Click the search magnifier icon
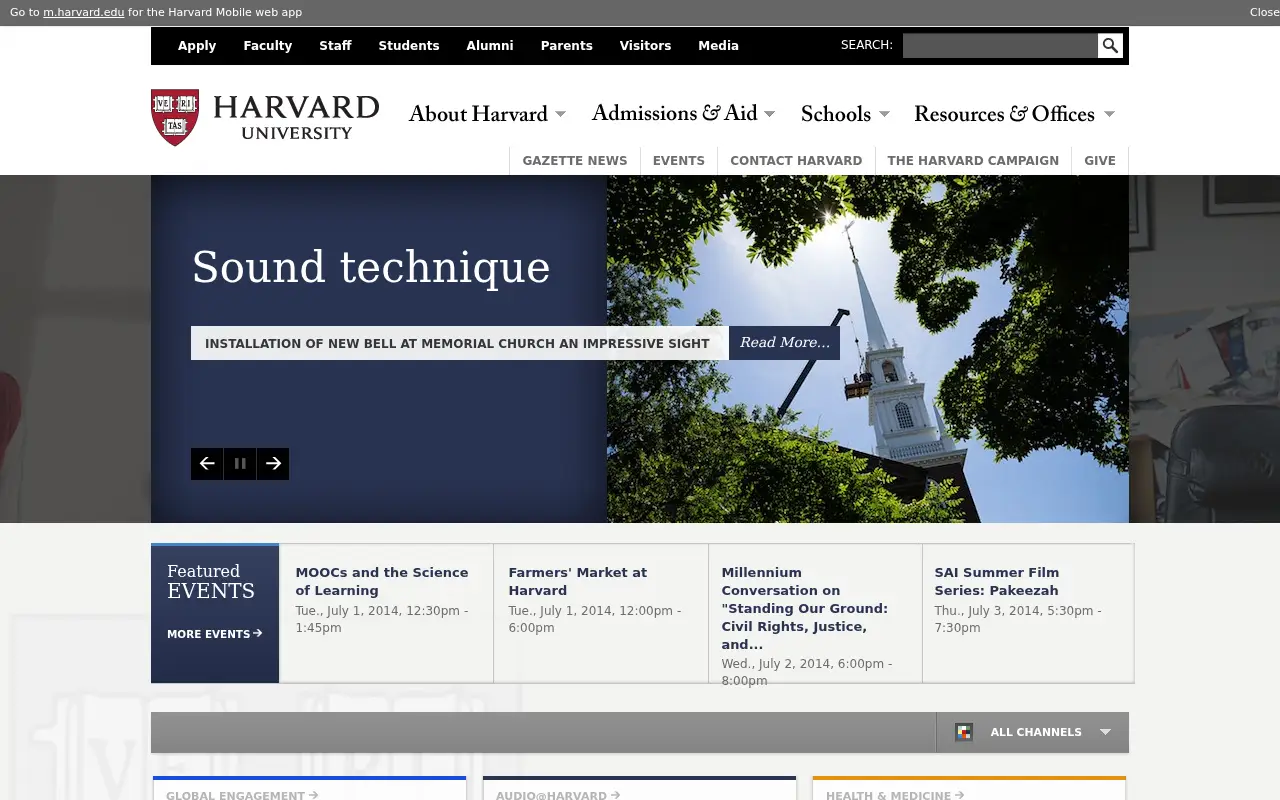The height and width of the screenshot is (800, 1280). (1110, 46)
